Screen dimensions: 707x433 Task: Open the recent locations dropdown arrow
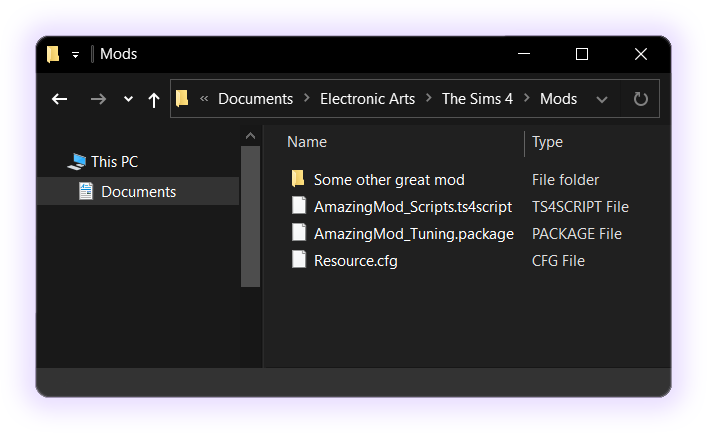tap(129, 99)
